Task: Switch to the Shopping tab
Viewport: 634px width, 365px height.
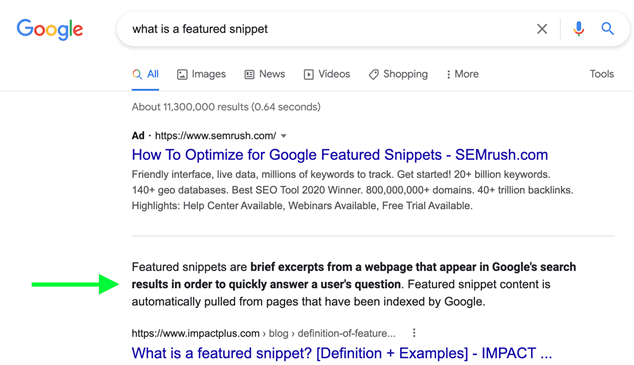Action: [x=398, y=74]
